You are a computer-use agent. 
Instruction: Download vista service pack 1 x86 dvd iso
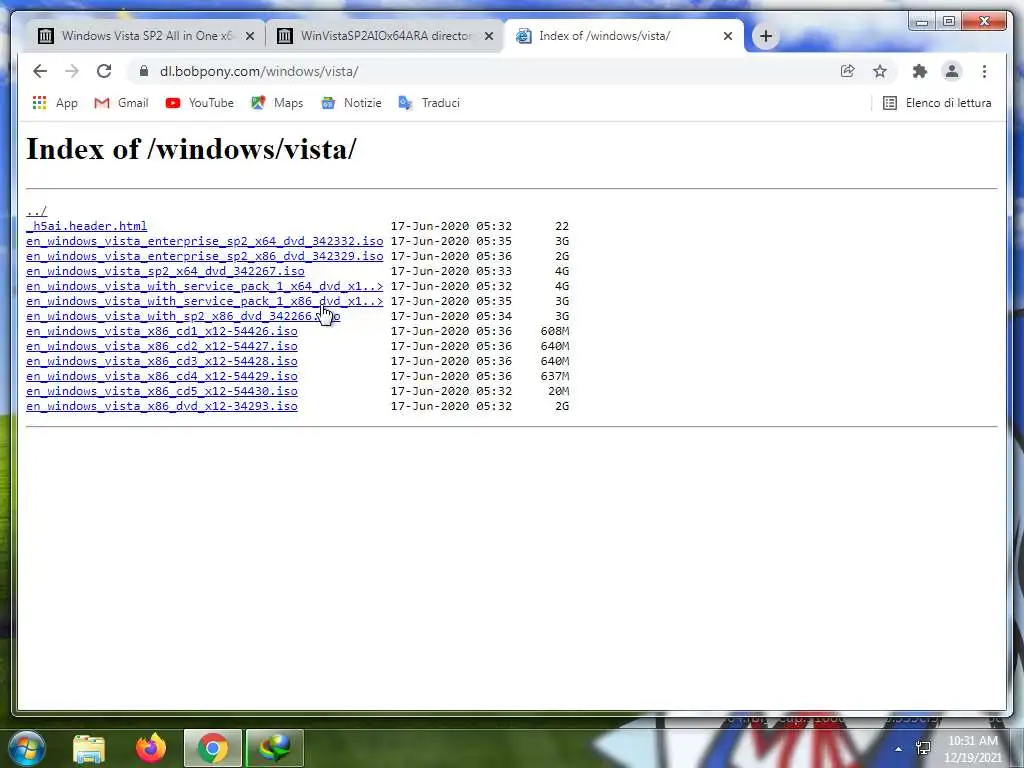pos(204,301)
